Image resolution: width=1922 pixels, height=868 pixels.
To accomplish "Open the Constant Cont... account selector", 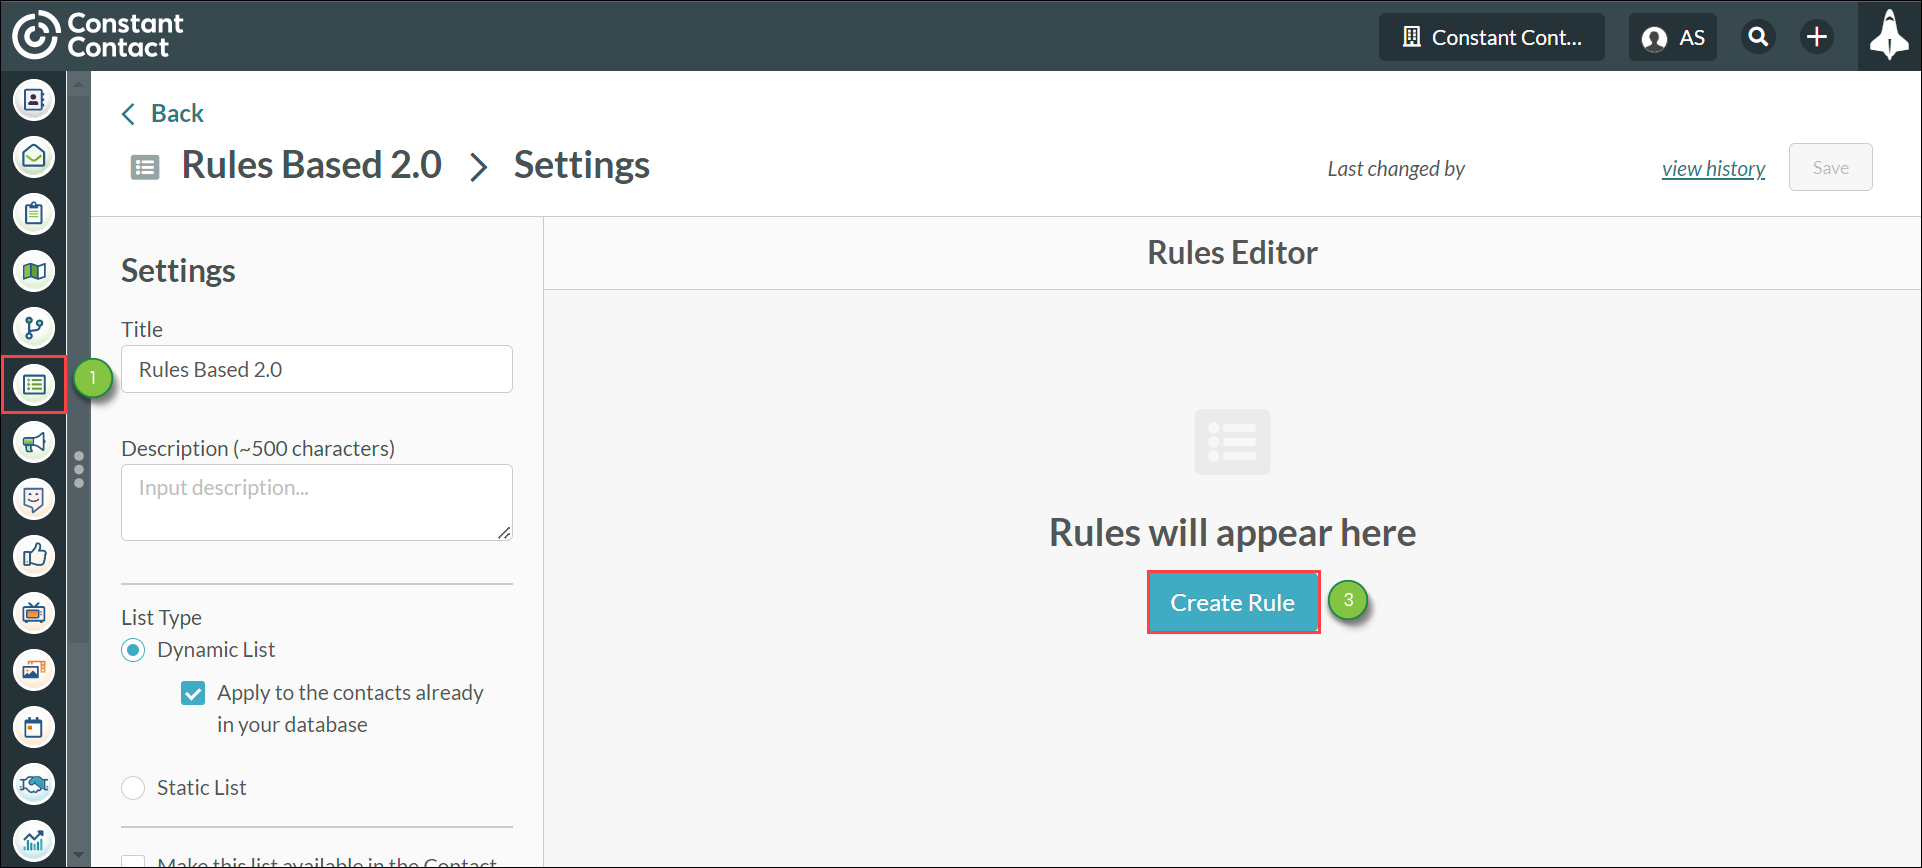I will point(1491,37).
